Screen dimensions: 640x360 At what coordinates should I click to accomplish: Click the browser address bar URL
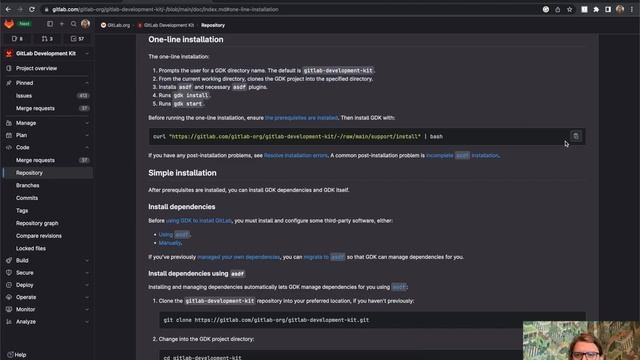[x=165, y=9]
